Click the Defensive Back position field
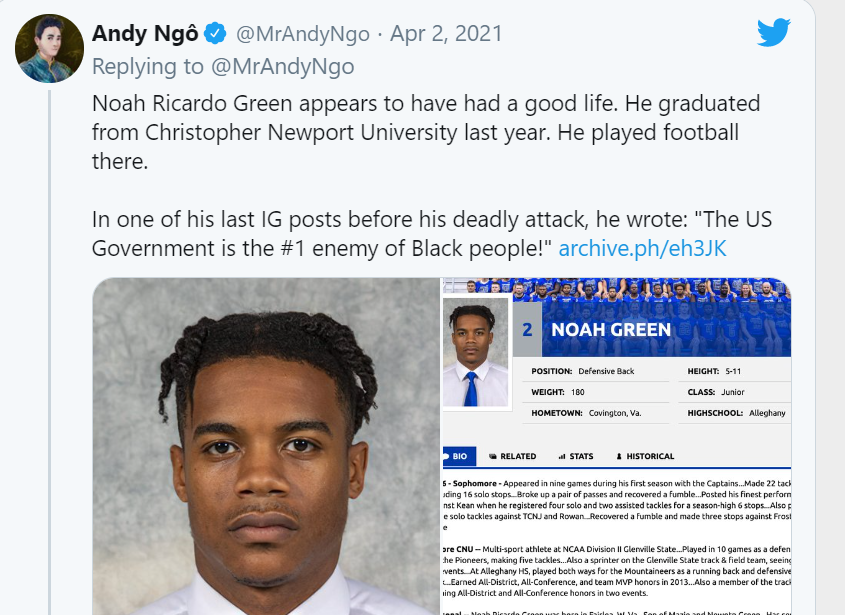 (x=606, y=371)
